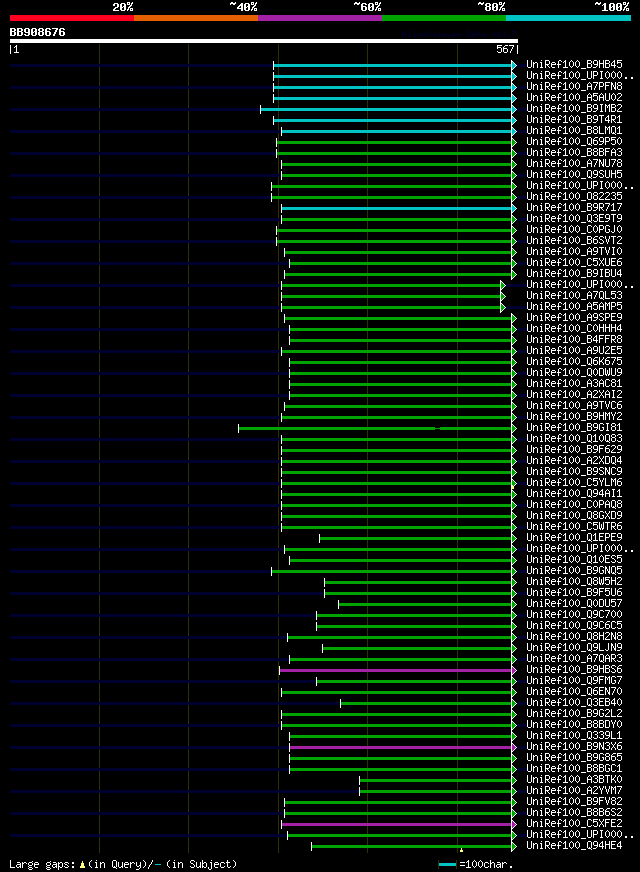Click hit label UniRef100_B9GNQ5

(574, 571)
